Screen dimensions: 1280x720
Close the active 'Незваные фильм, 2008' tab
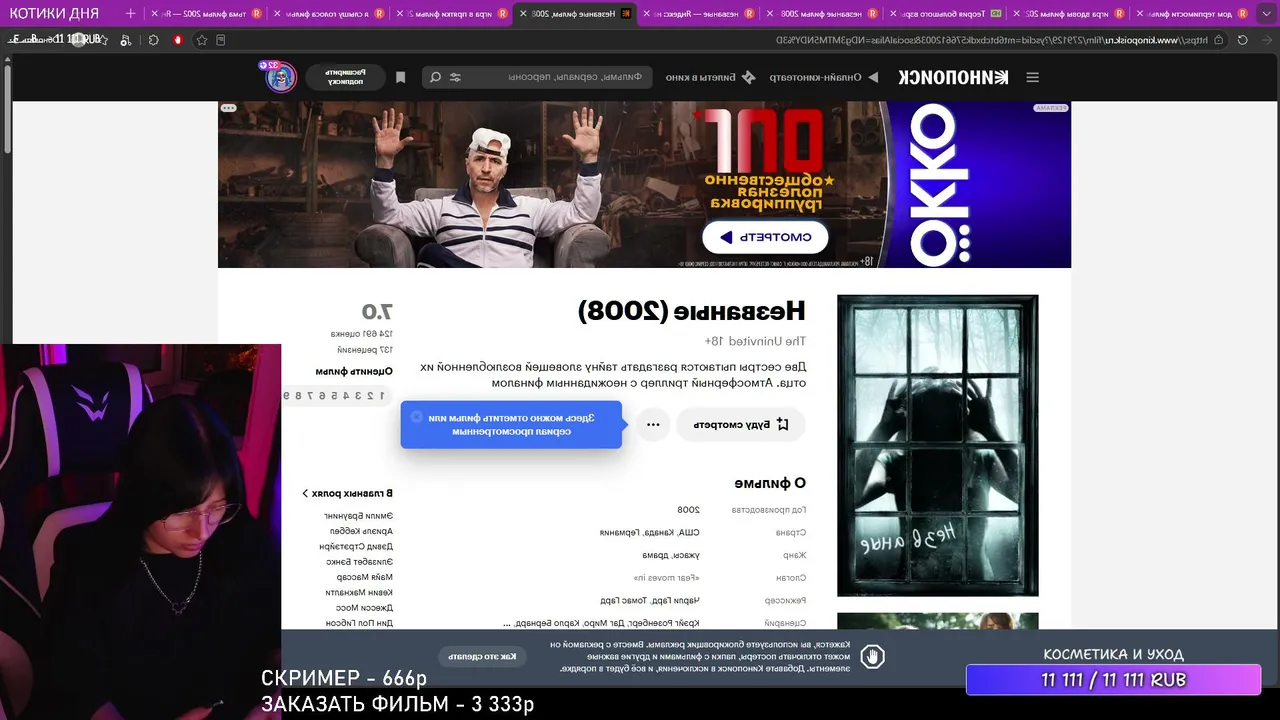523,14
